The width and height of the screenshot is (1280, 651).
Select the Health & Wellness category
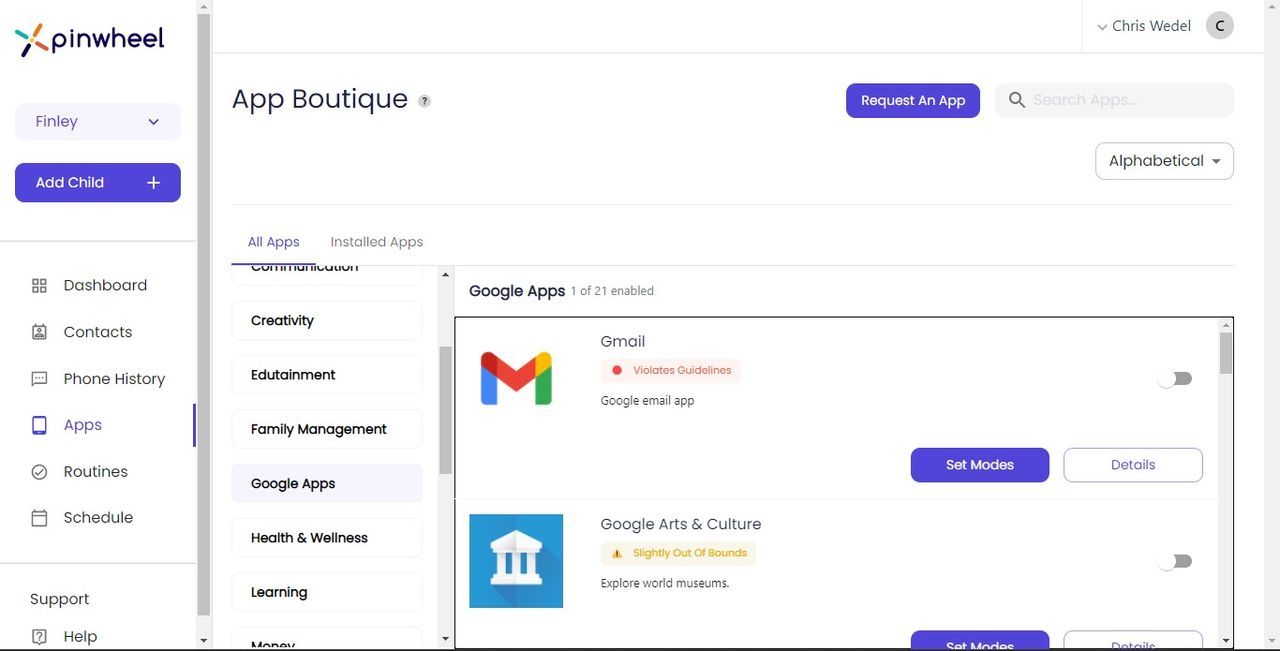coord(327,538)
